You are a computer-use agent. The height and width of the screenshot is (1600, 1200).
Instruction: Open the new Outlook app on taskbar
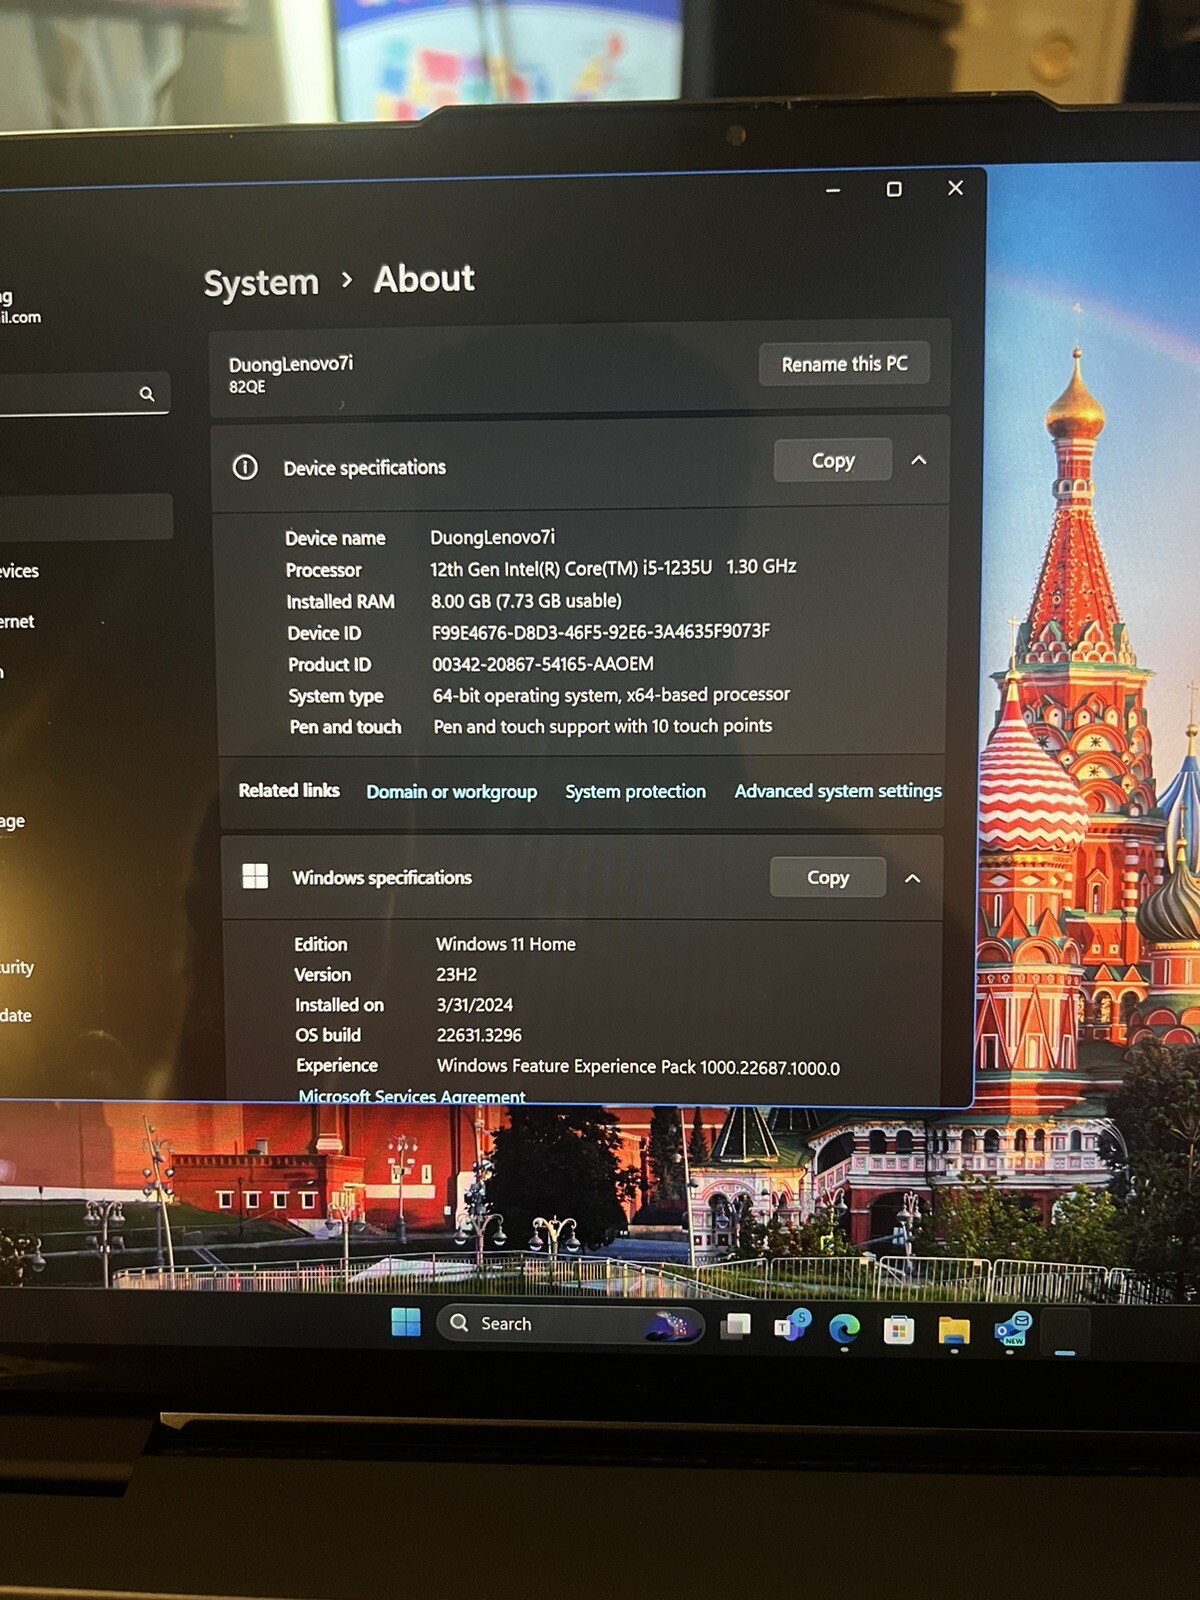[1011, 1330]
